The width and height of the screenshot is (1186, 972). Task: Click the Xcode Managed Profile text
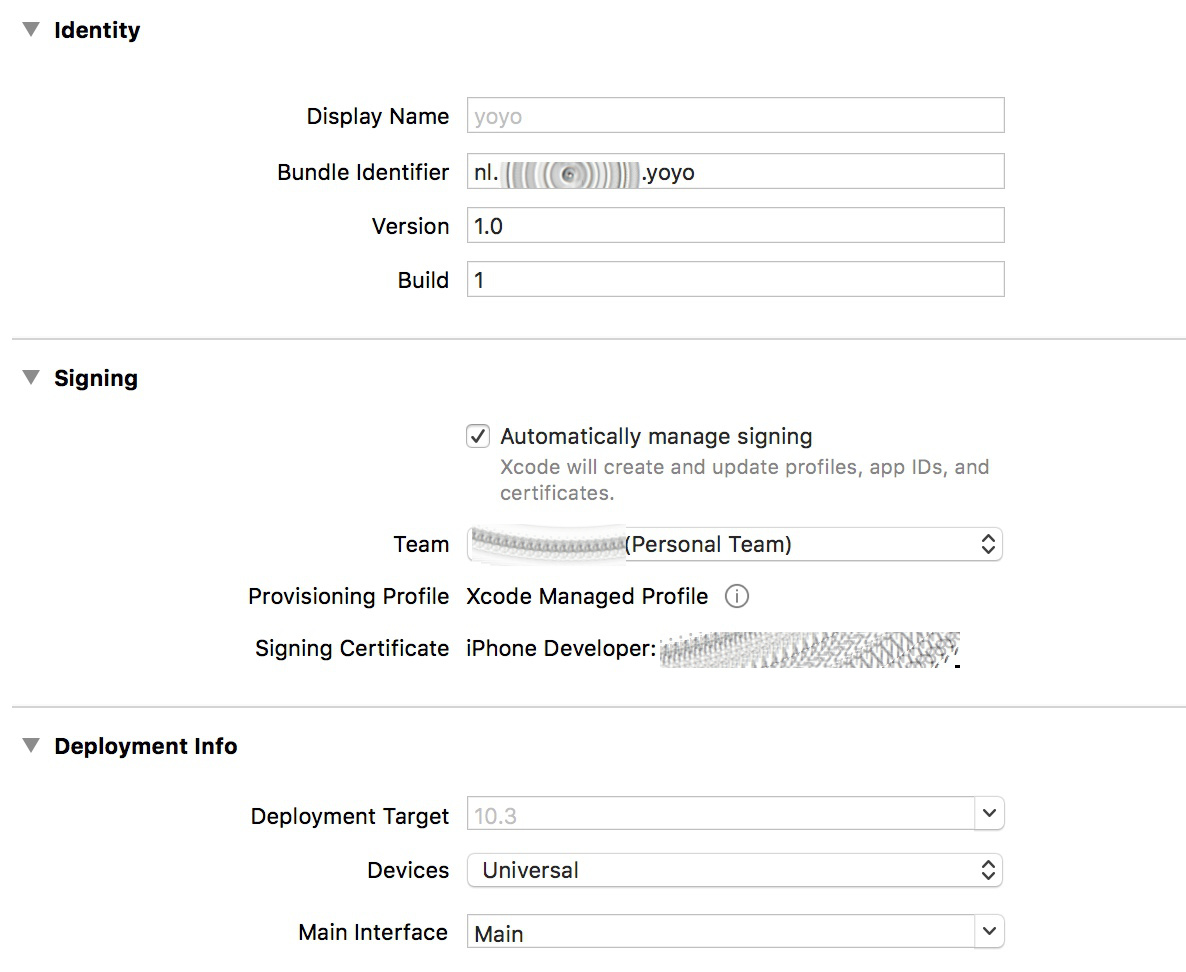tap(587, 597)
